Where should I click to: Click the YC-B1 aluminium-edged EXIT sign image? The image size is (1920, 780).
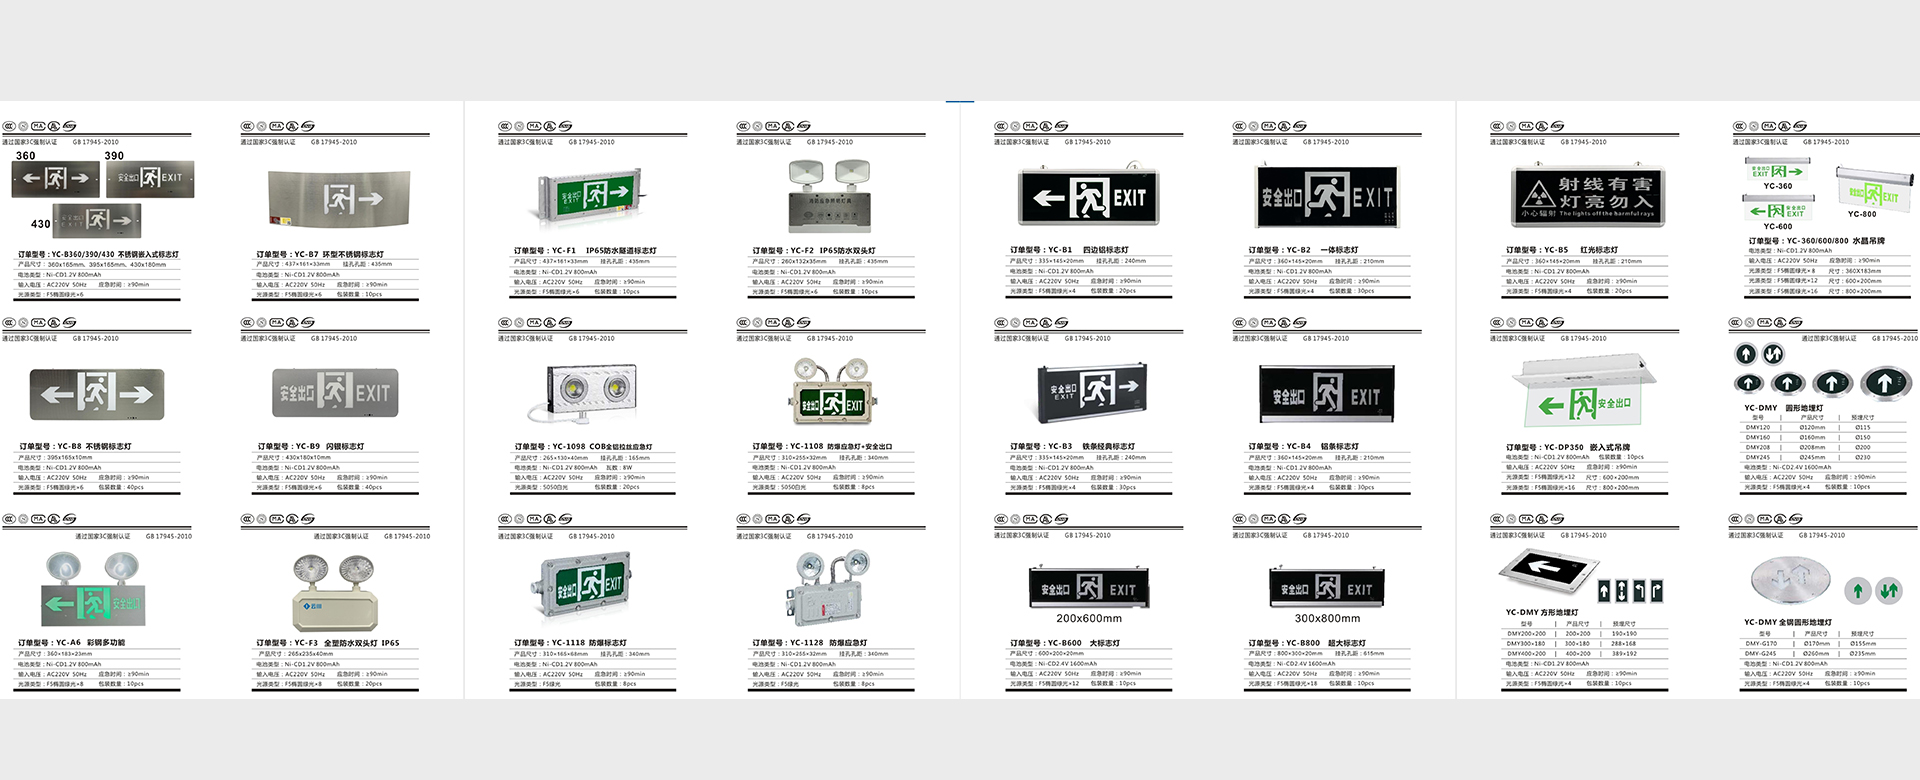coord(1089,197)
